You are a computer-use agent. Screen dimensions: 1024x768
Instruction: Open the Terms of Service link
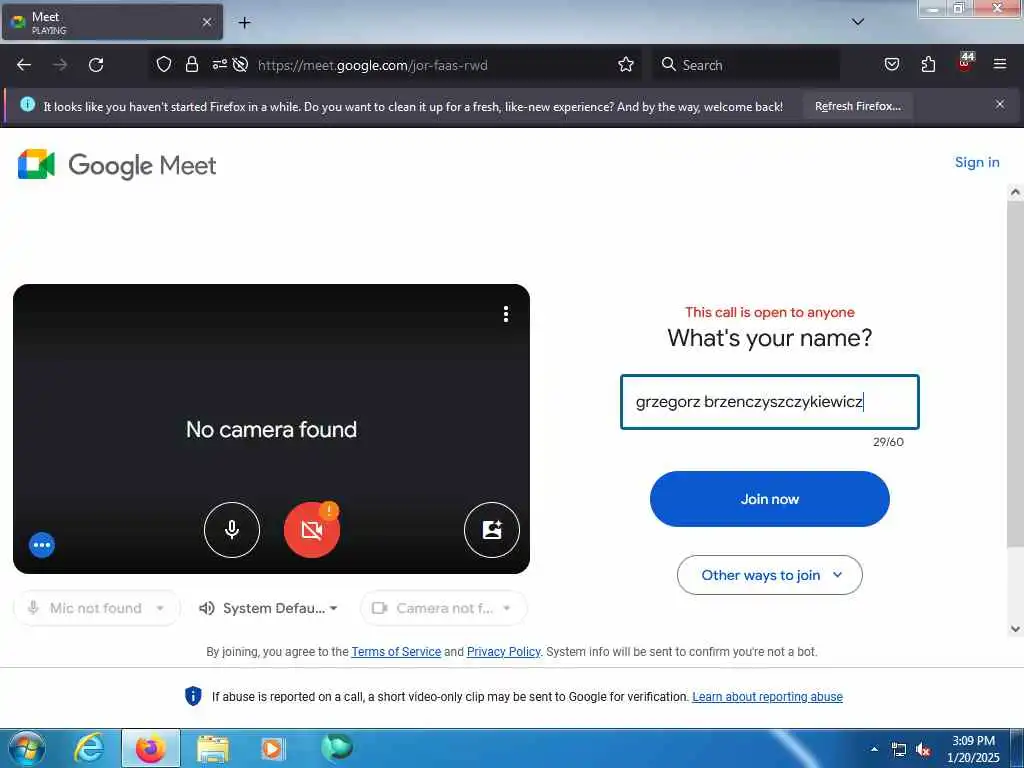[x=396, y=652]
